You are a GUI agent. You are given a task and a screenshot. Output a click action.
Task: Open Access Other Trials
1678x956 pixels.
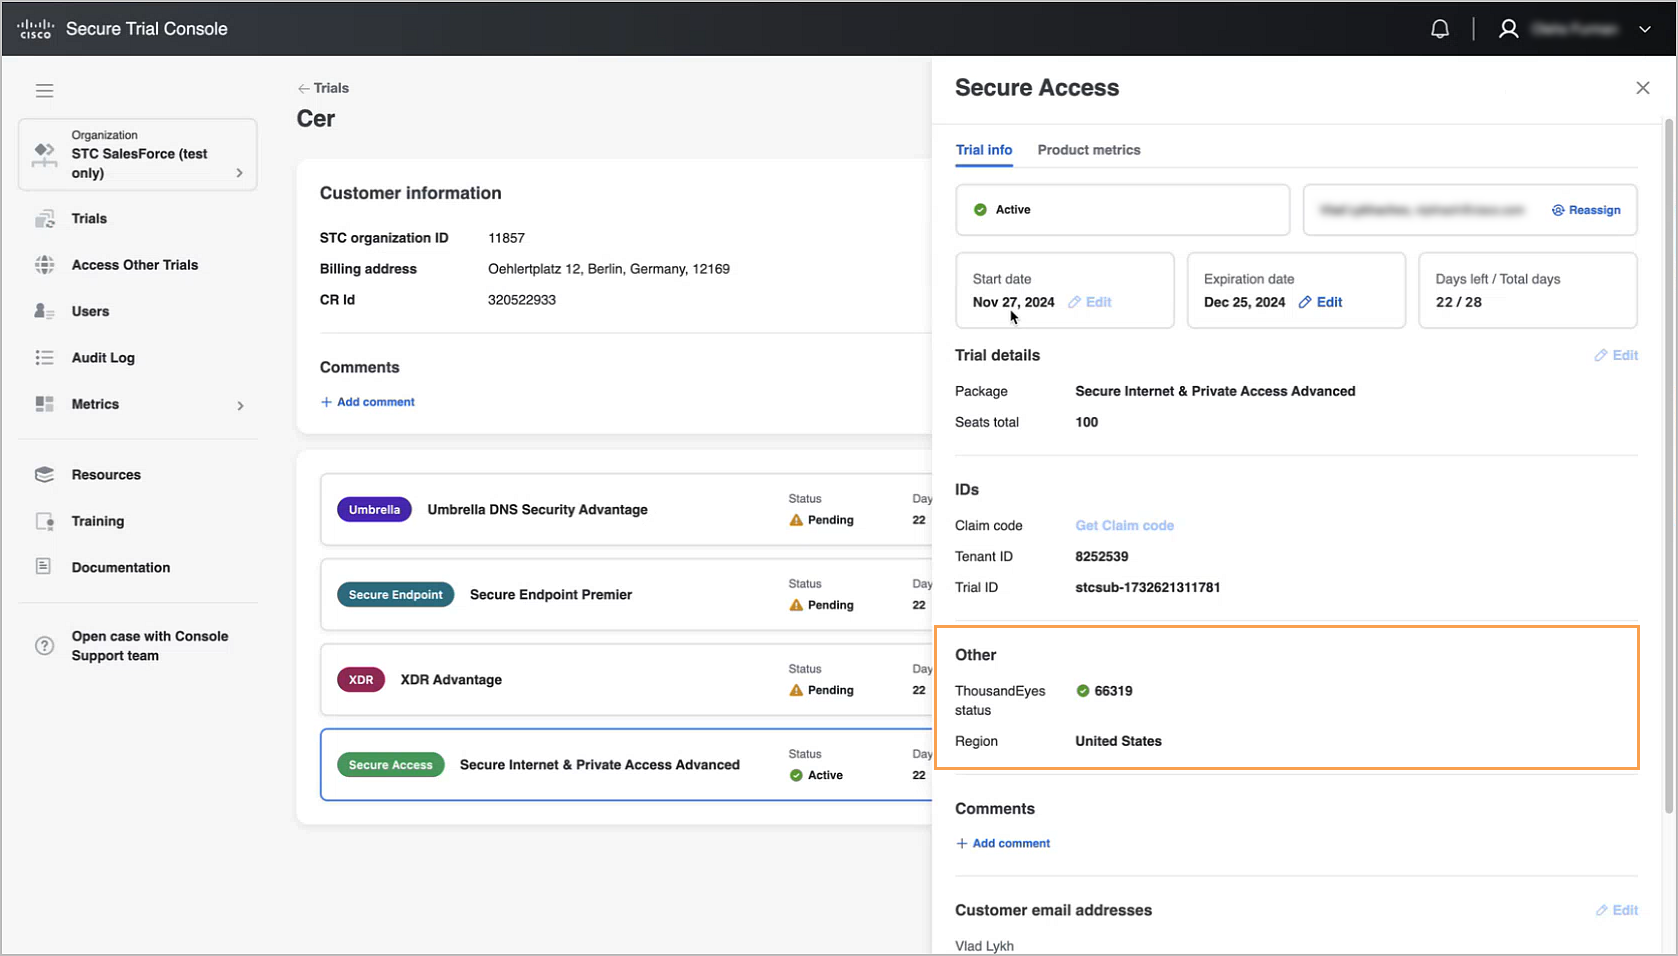click(135, 265)
